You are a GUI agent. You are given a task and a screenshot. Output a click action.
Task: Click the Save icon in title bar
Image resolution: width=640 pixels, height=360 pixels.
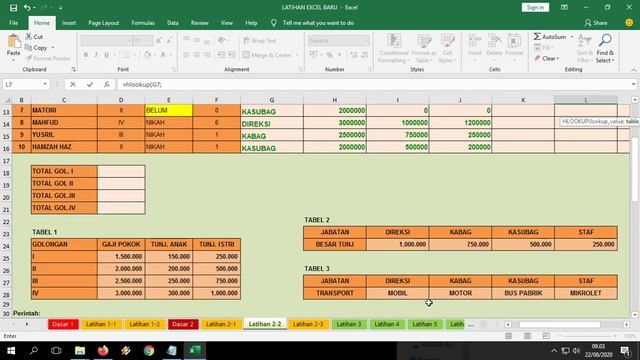[x=13, y=8]
